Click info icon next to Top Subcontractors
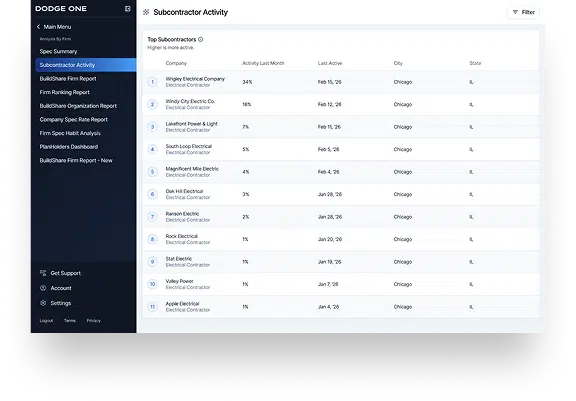The height and width of the screenshot is (401, 576). coord(201,39)
